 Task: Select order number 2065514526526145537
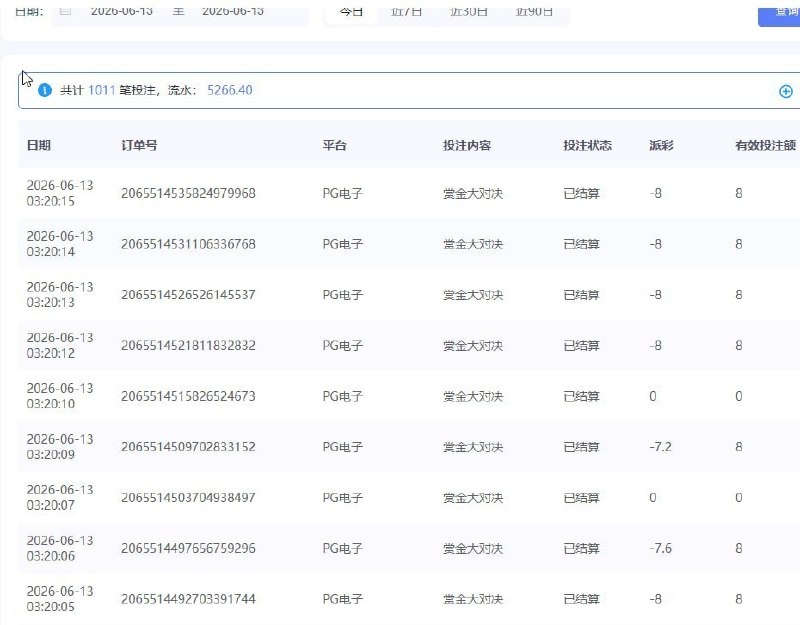pyautogui.click(x=188, y=295)
